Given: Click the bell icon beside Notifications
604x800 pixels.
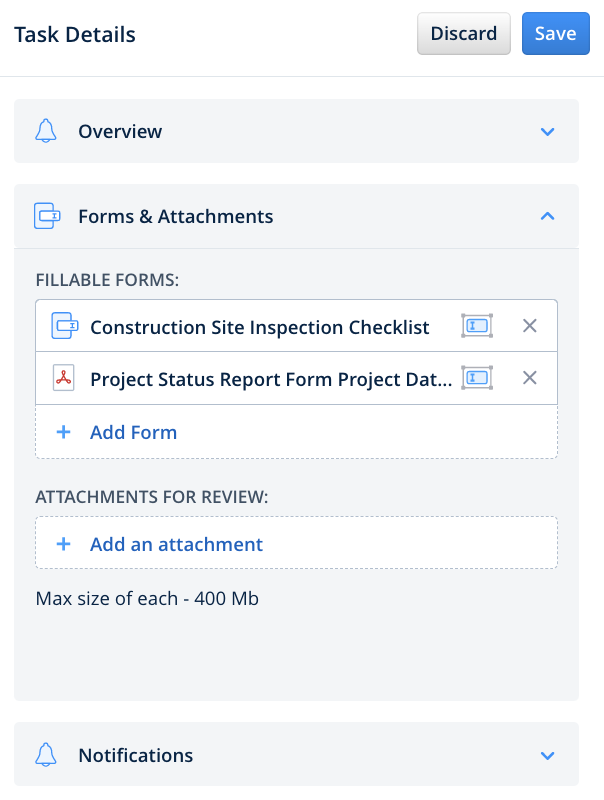Looking at the screenshot, I should (x=46, y=755).
